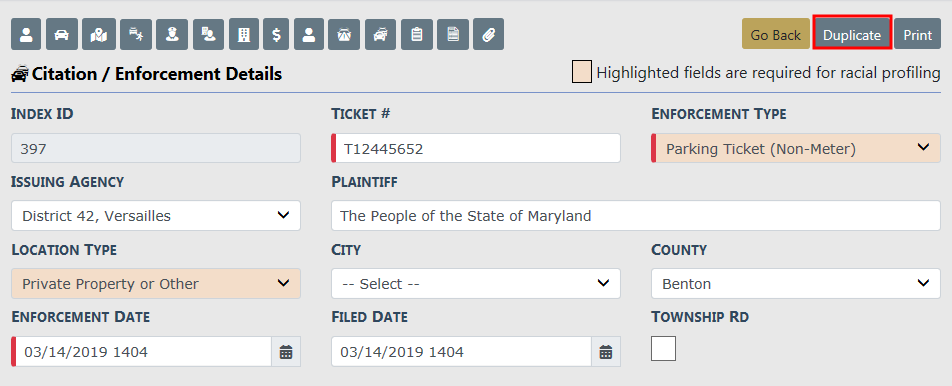Click the Duplicate button
Viewport: 952px width, 386px height.
[852, 35]
